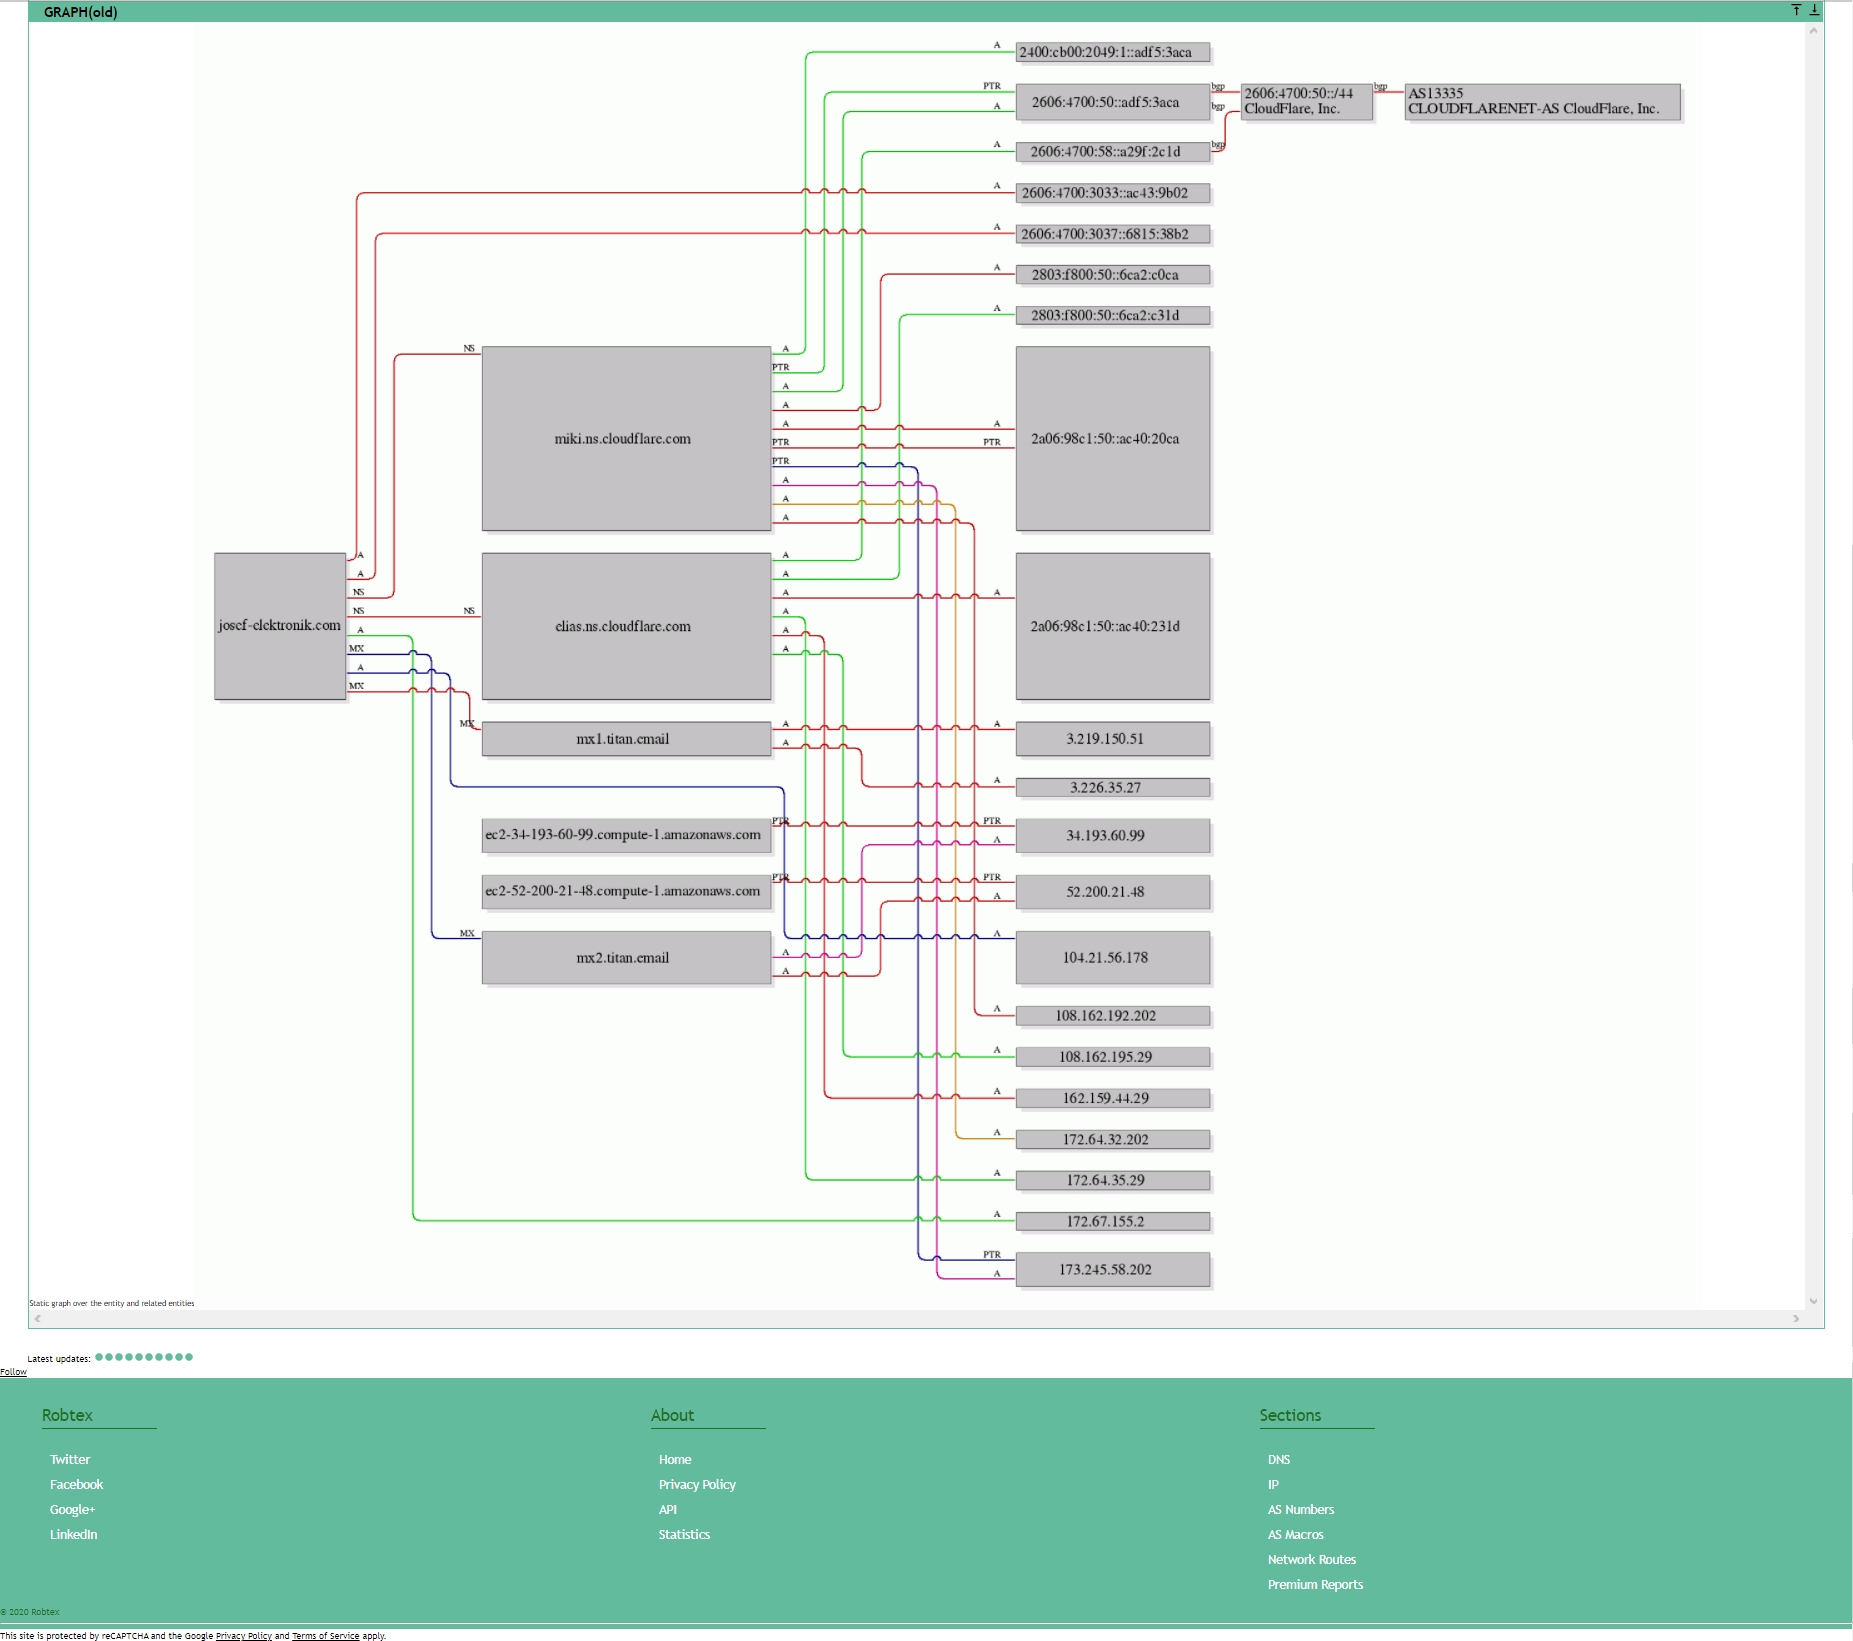The width and height of the screenshot is (1853, 1641).
Task: Click the 2606:4700:3037::6815:38b2 node
Action: point(1113,234)
